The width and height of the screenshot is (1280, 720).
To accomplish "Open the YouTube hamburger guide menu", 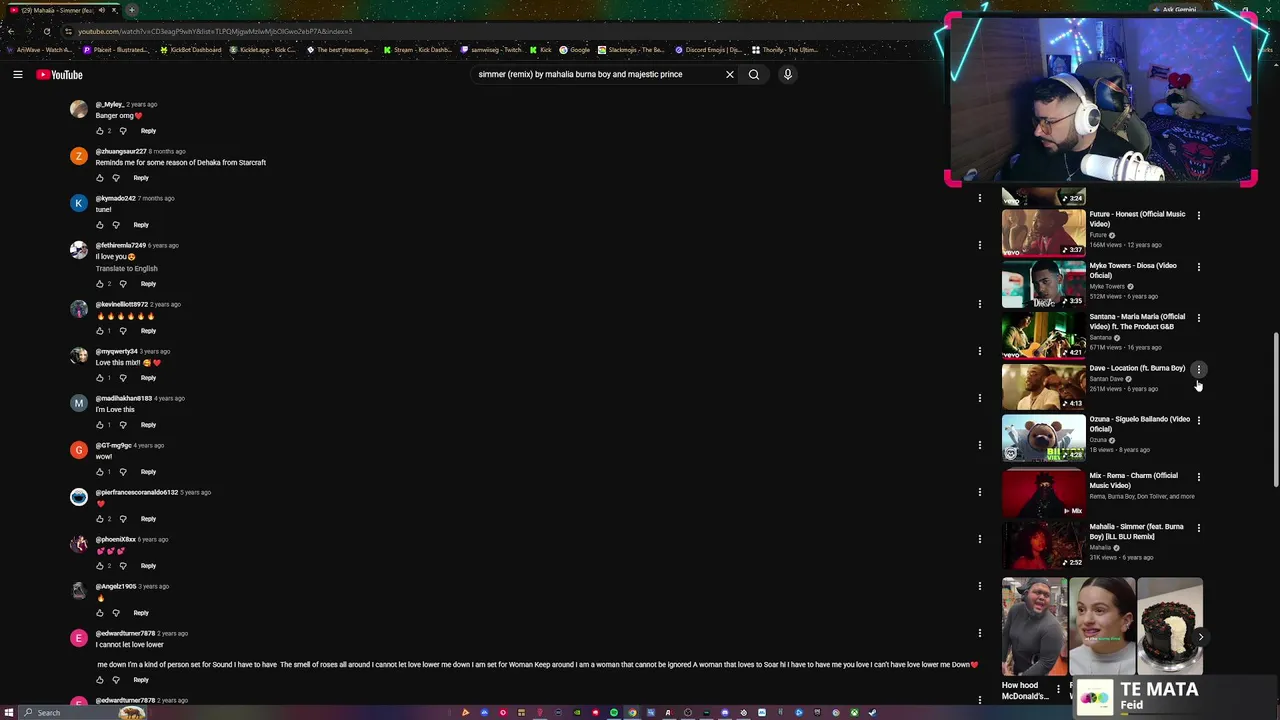I will click(x=18, y=74).
